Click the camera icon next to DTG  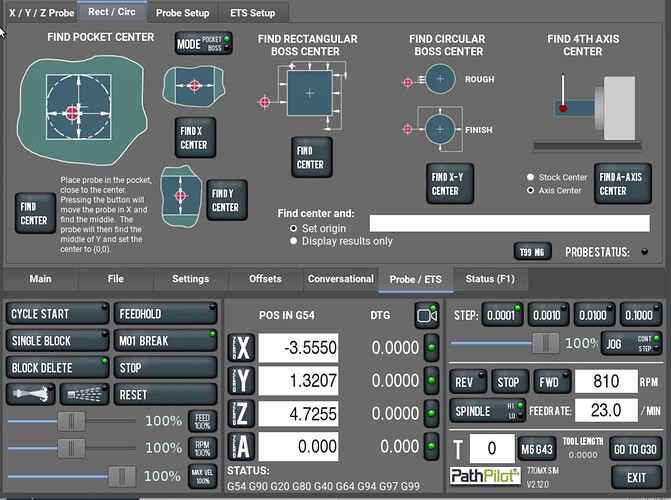pyautogui.click(x=427, y=316)
